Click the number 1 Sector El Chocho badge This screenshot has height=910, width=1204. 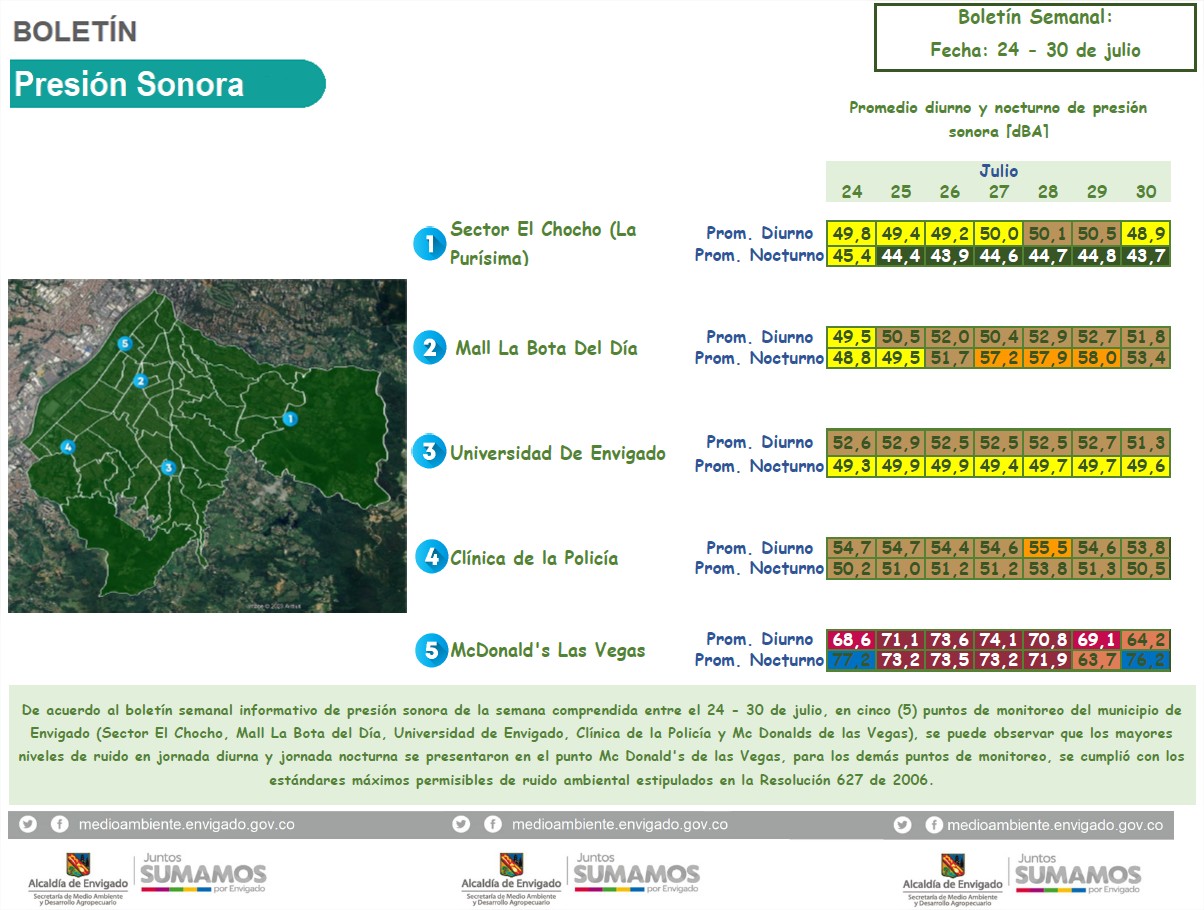tap(429, 243)
